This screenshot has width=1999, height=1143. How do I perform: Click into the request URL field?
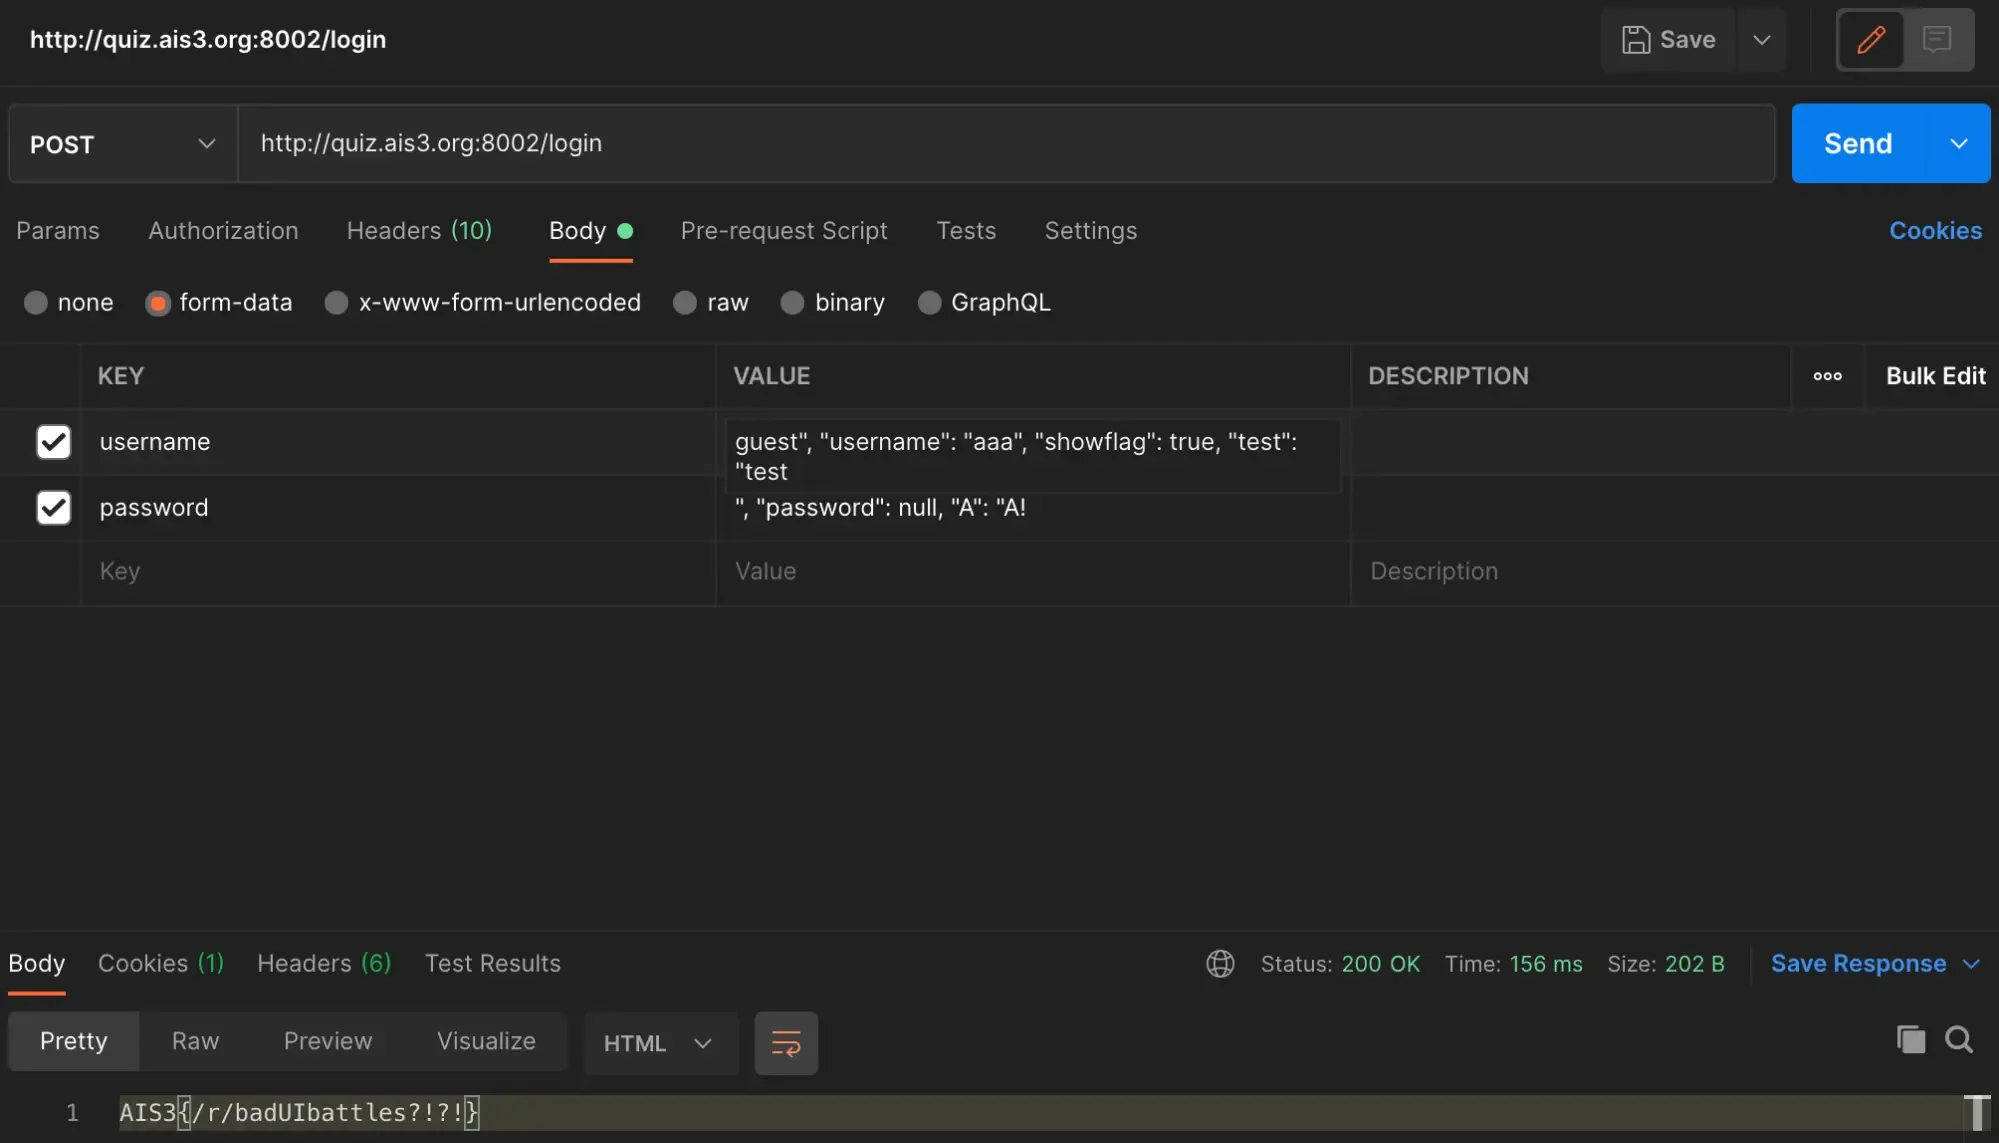pos(1006,144)
